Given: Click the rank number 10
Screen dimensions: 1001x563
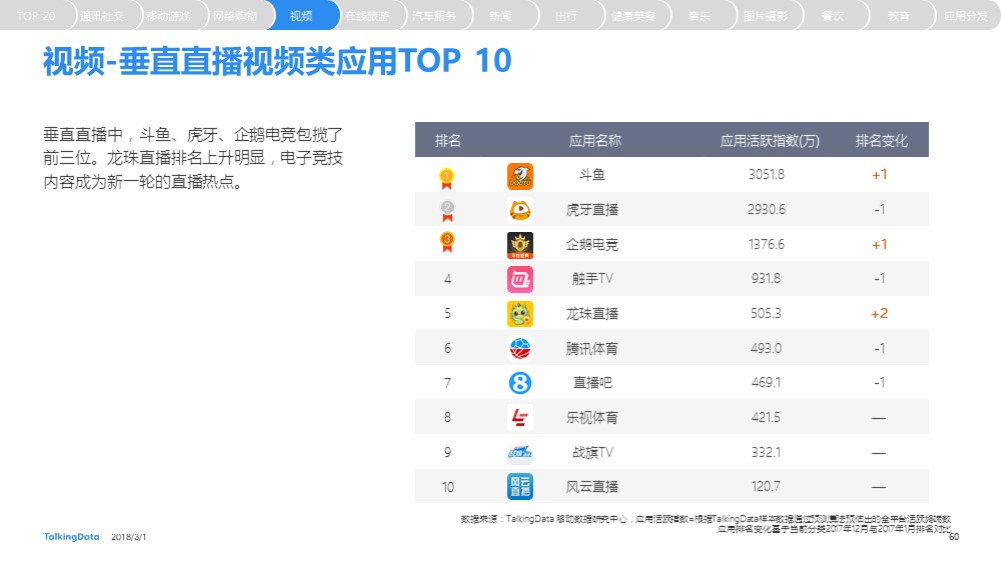Looking at the screenshot, I should (448, 487).
